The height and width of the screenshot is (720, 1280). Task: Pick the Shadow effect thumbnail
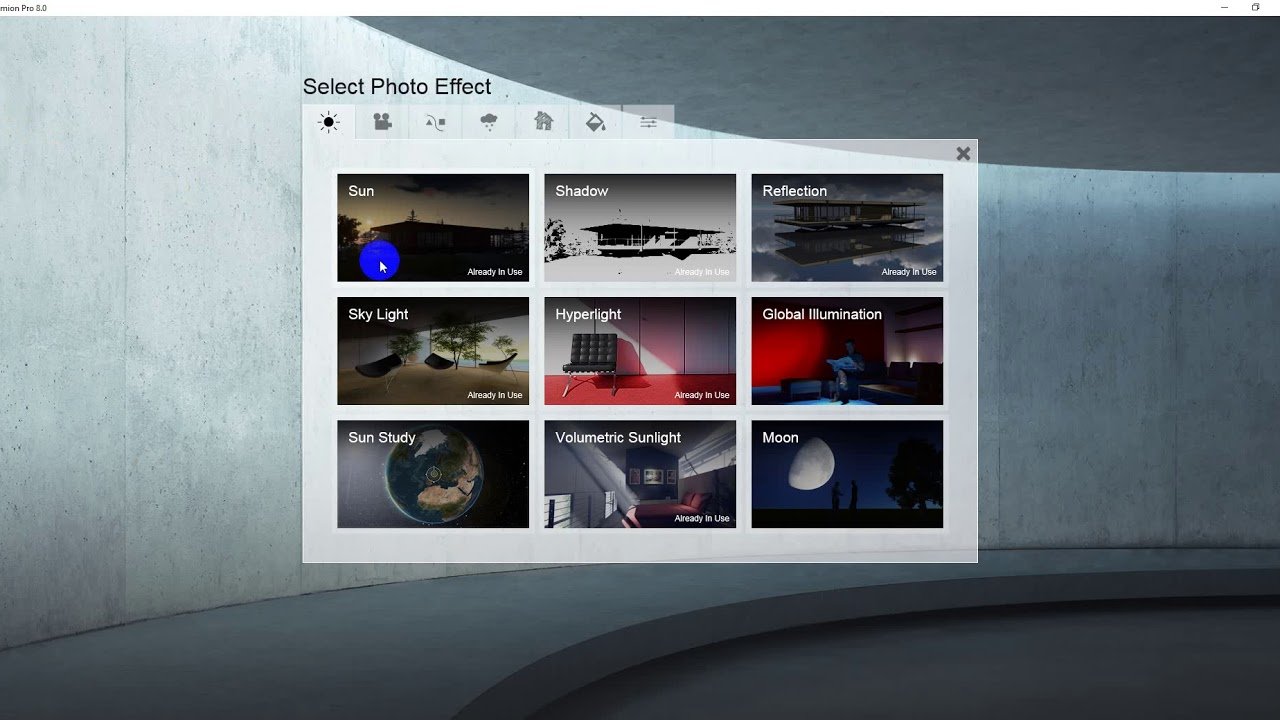coord(640,228)
